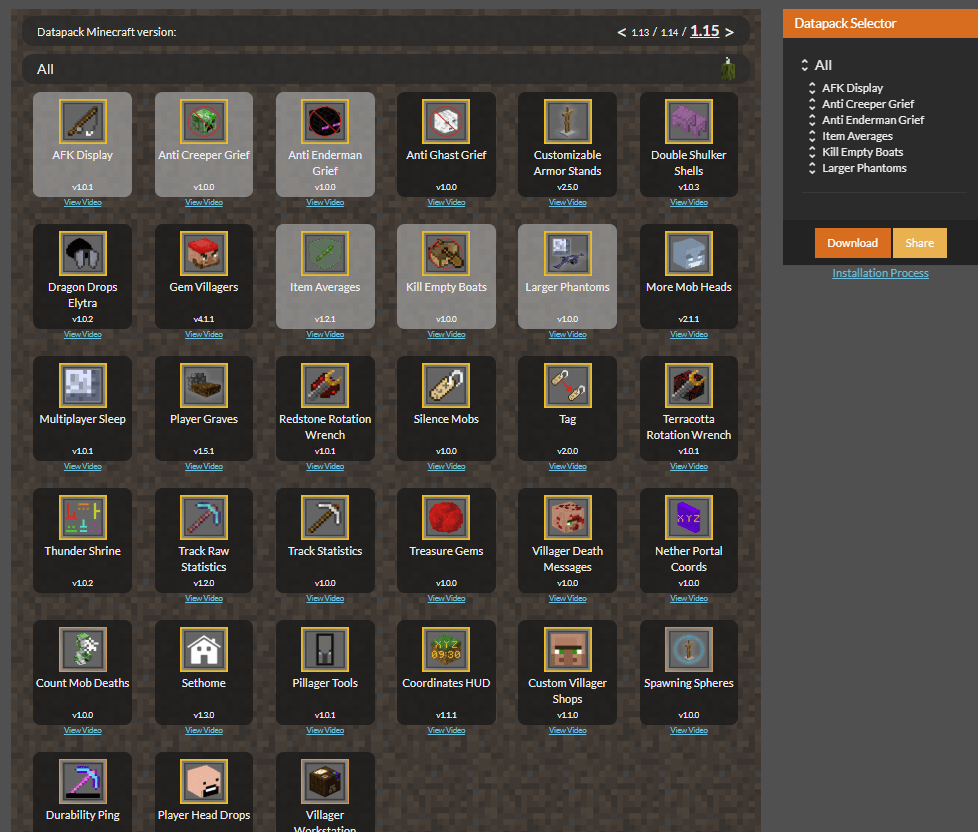Click reorder arrows beside Item Averages
Image resolution: width=978 pixels, height=832 pixels.
812,136
